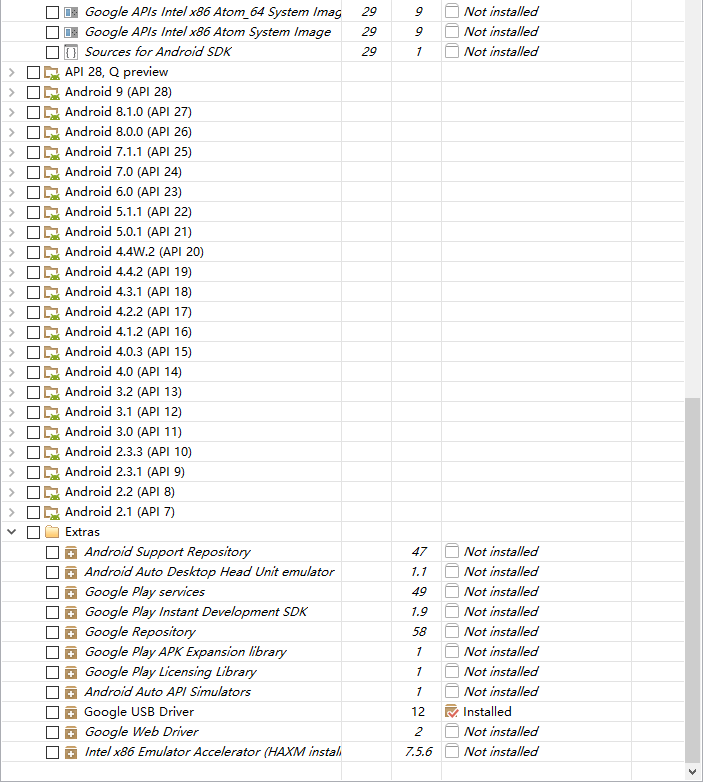Check the Google Play services checkbox
The image size is (703, 782).
[52, 592]
